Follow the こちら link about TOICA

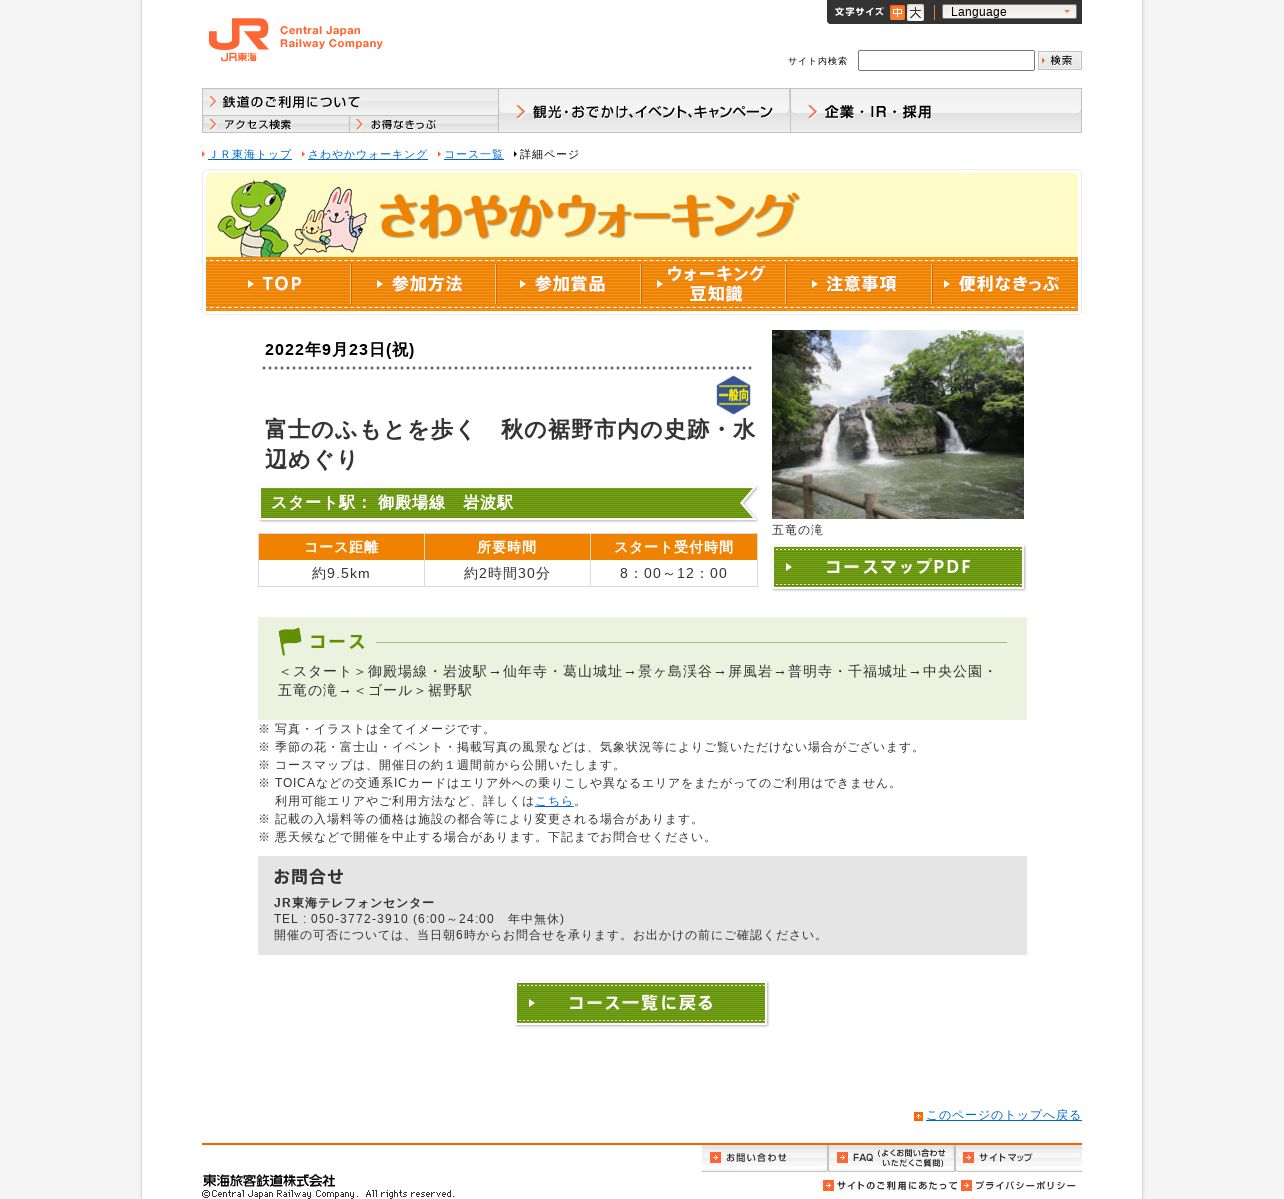tap(554, 801)
